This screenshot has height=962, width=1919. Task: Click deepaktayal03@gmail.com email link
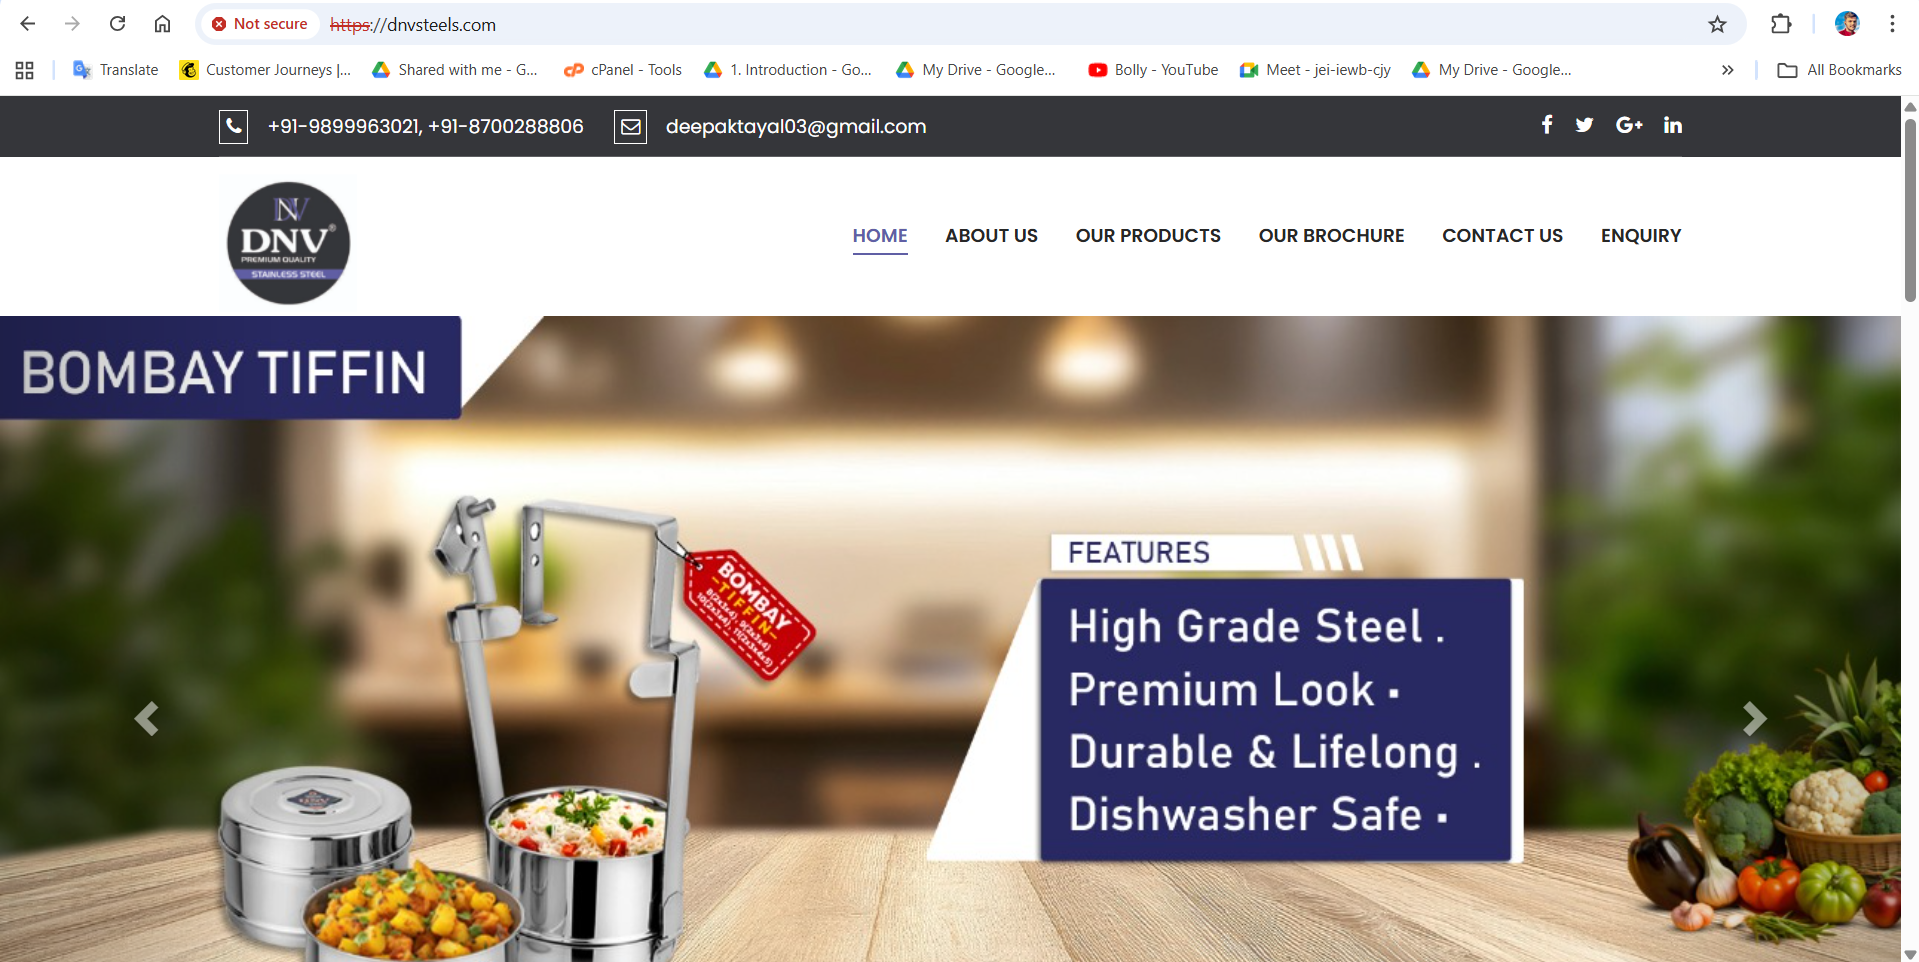coord(796,127)
